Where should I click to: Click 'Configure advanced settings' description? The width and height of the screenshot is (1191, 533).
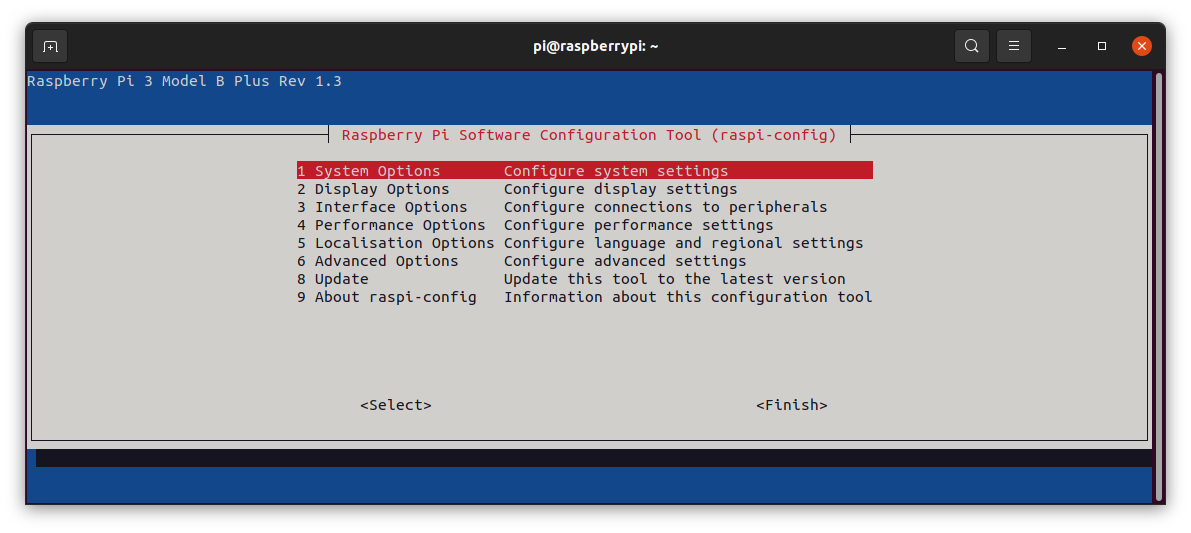click(625, 261)
